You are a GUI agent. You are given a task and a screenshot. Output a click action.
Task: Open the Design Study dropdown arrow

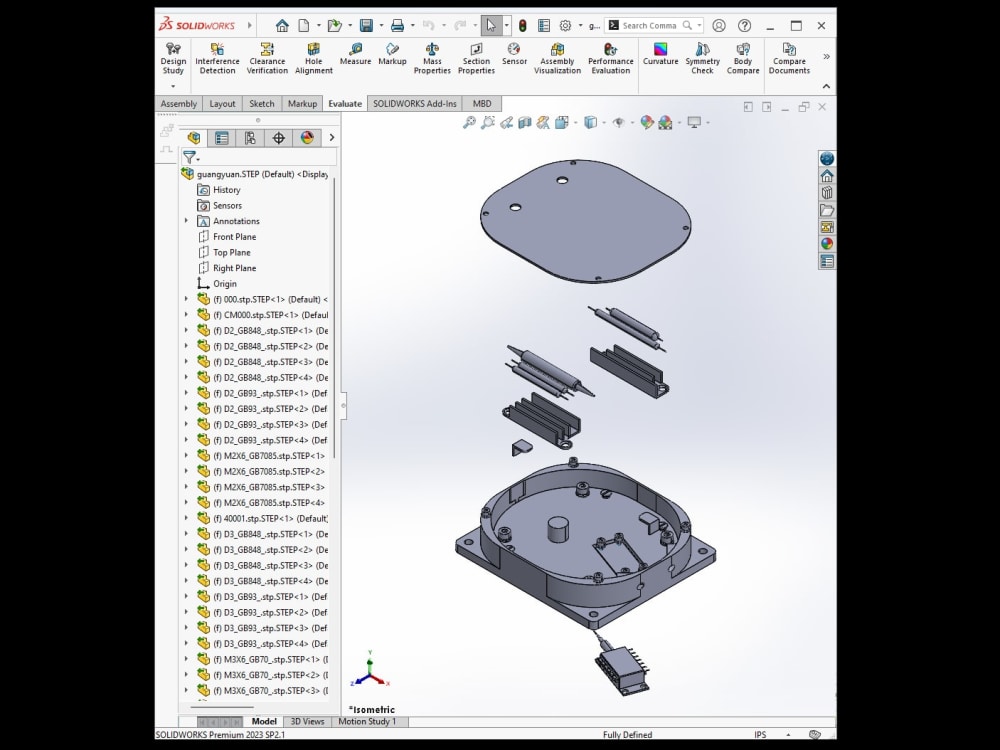[173, 86]
